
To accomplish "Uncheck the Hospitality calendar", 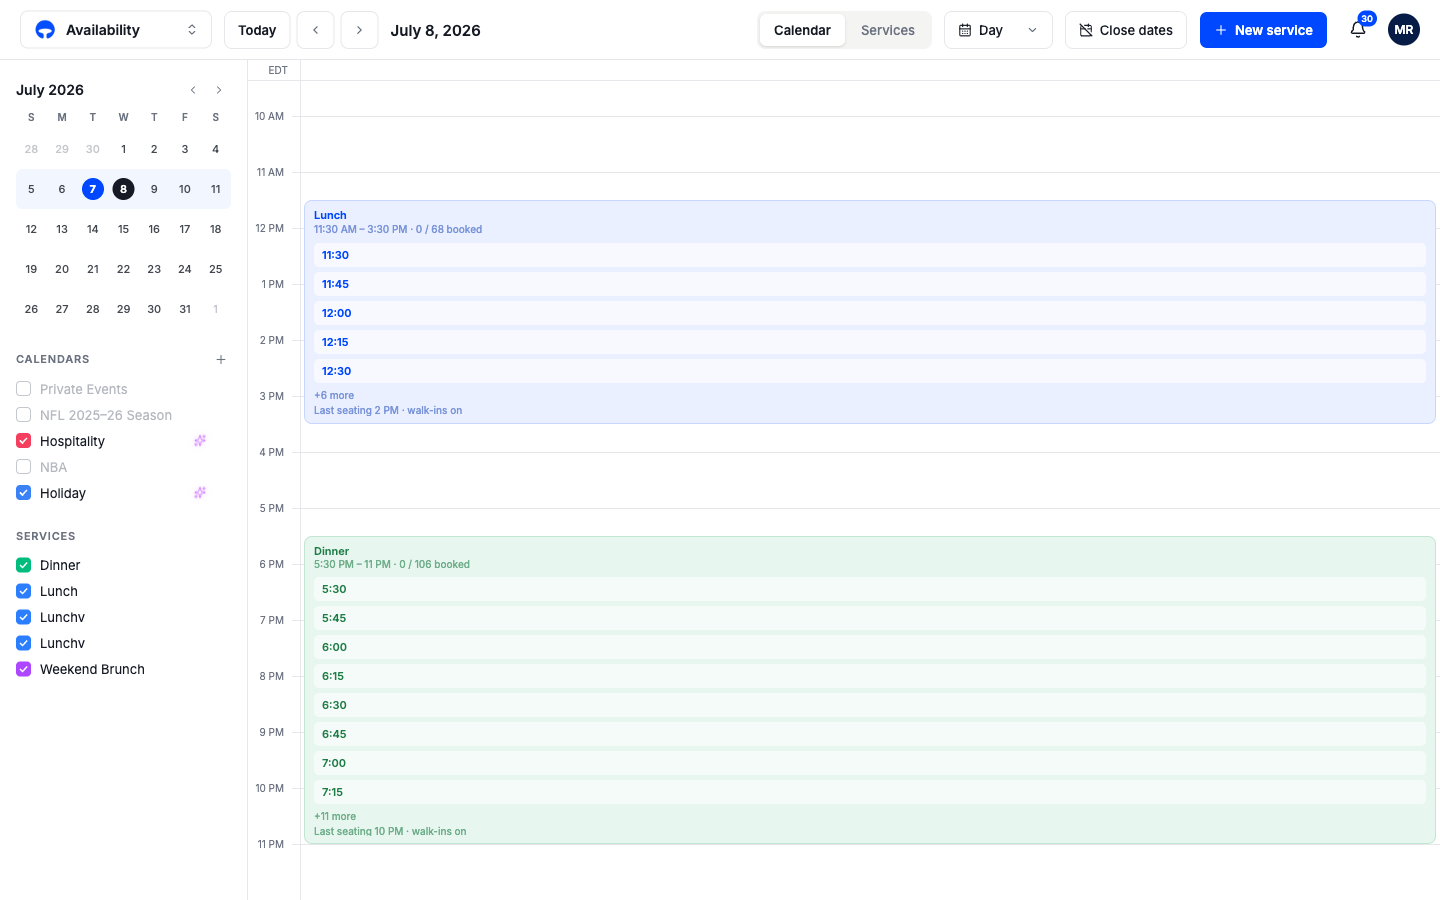I will click(24, 441).
